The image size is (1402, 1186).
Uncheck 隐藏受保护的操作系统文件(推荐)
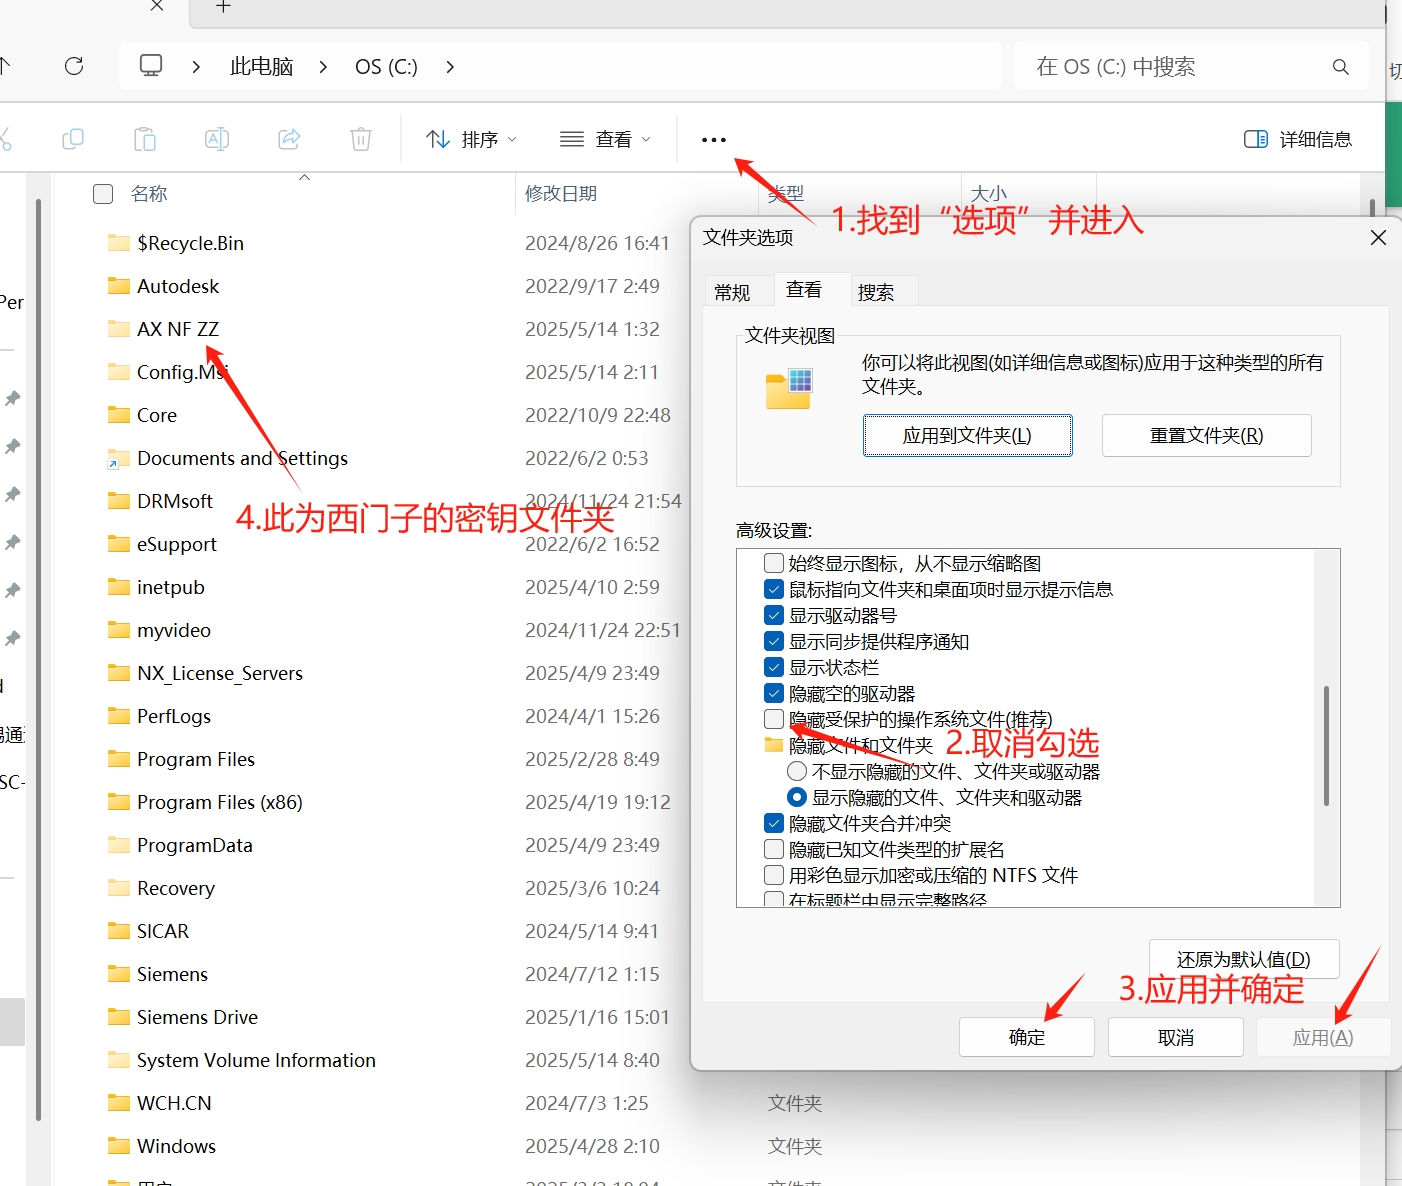click(x=773, y=718)
